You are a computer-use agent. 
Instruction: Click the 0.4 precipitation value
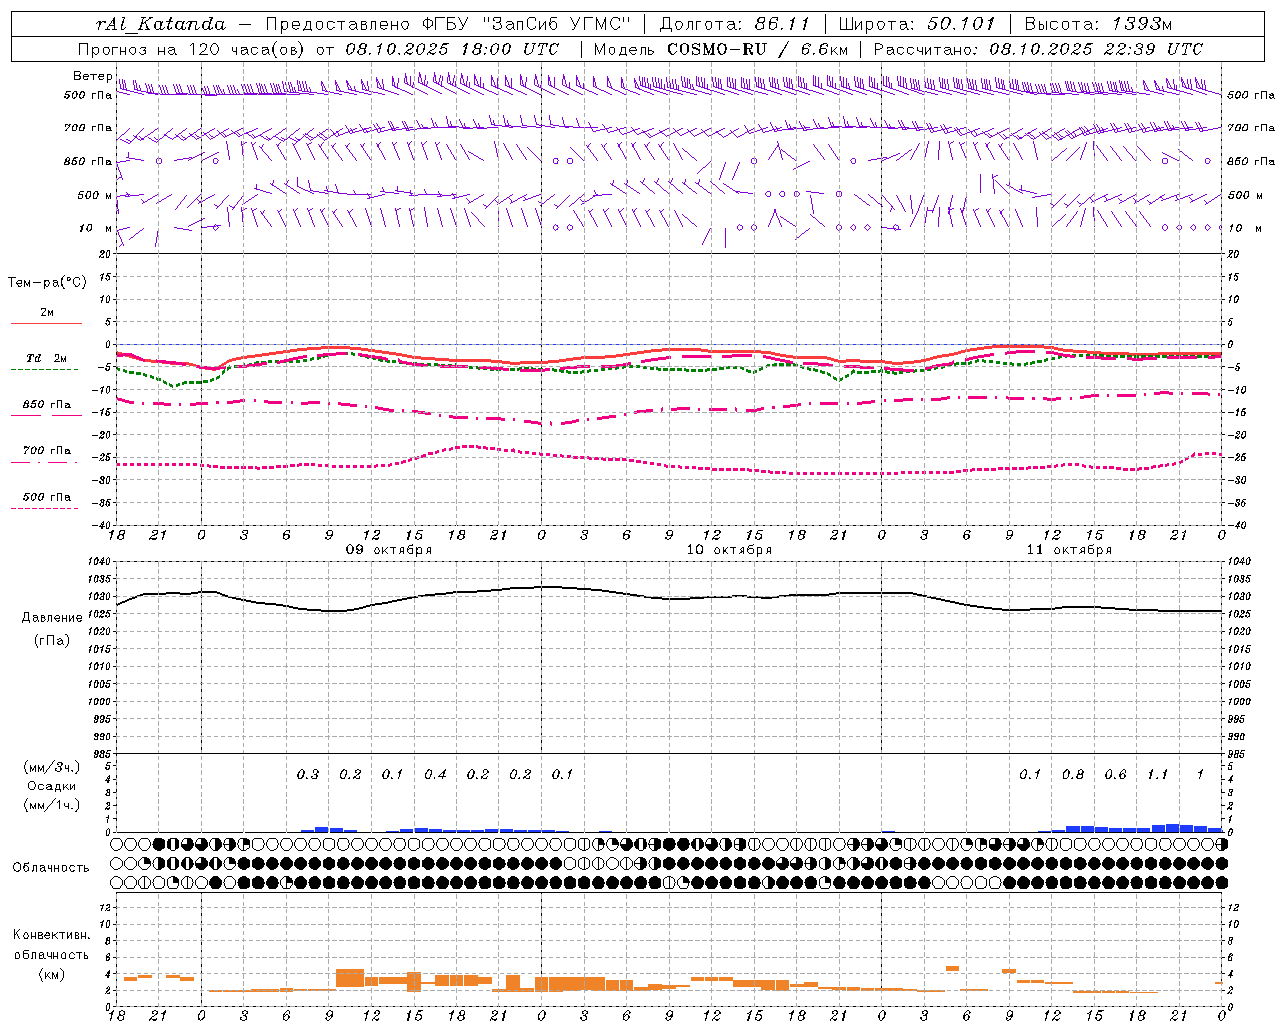435,774
